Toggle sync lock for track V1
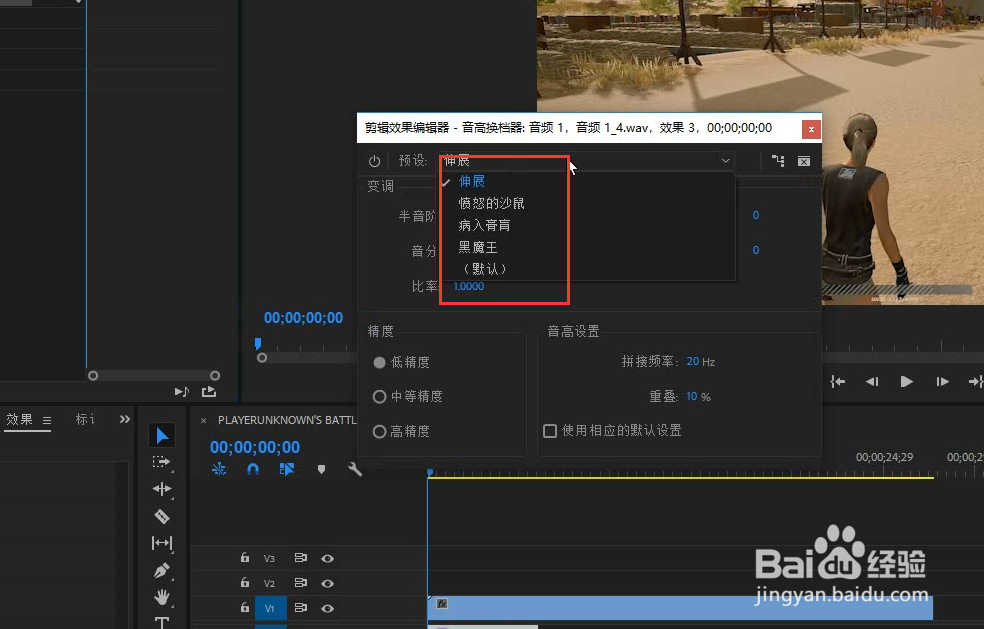The height and width of the screenshot is (629, 984). [x=301, y=608]
